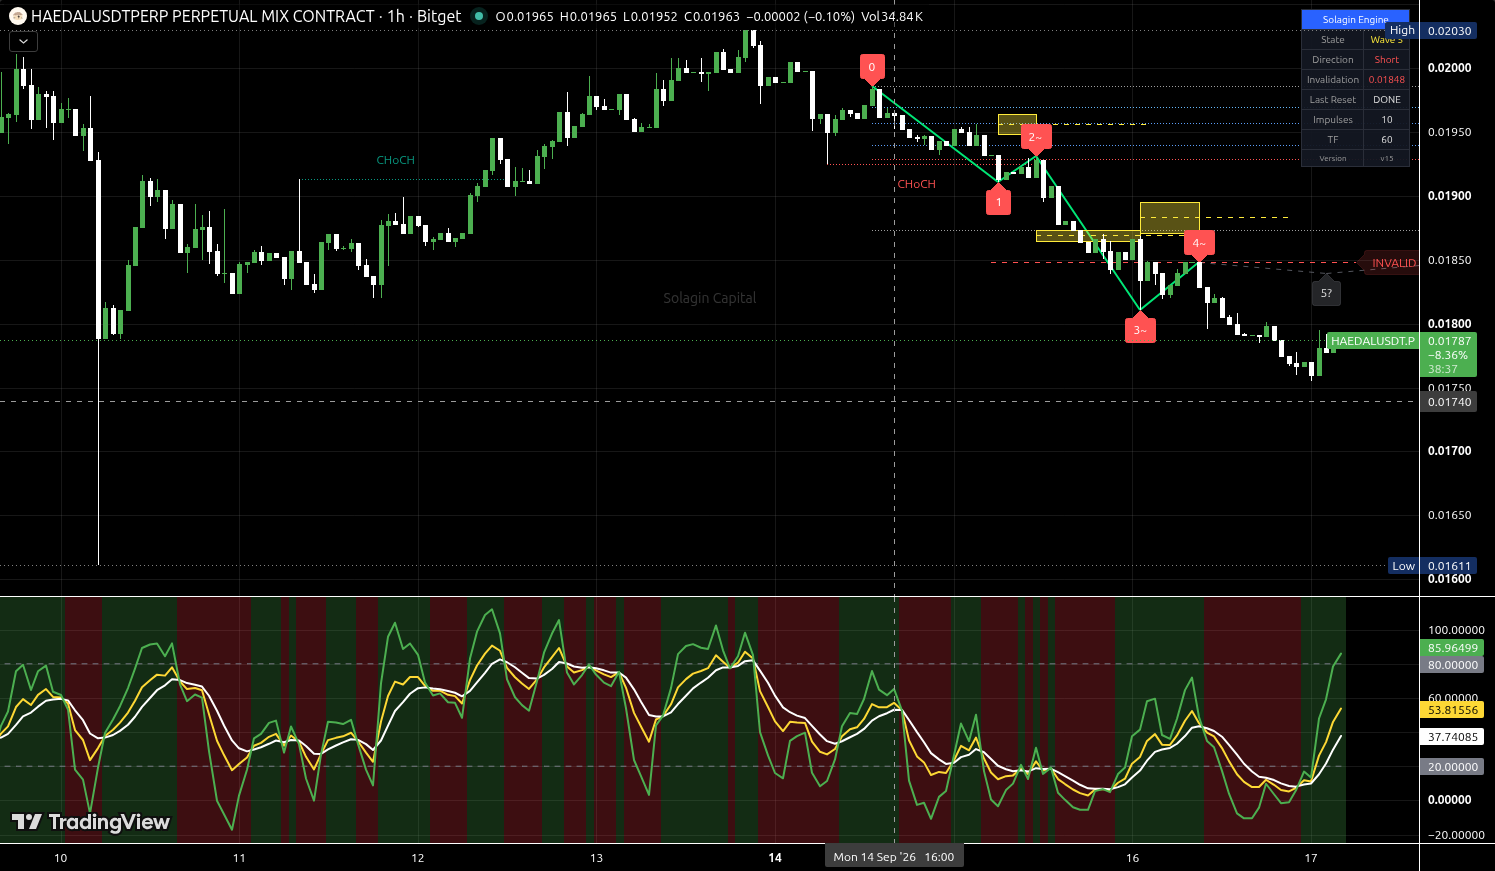
Task: Select red wave marker labeled 2~
Action: pos(1036,137)
